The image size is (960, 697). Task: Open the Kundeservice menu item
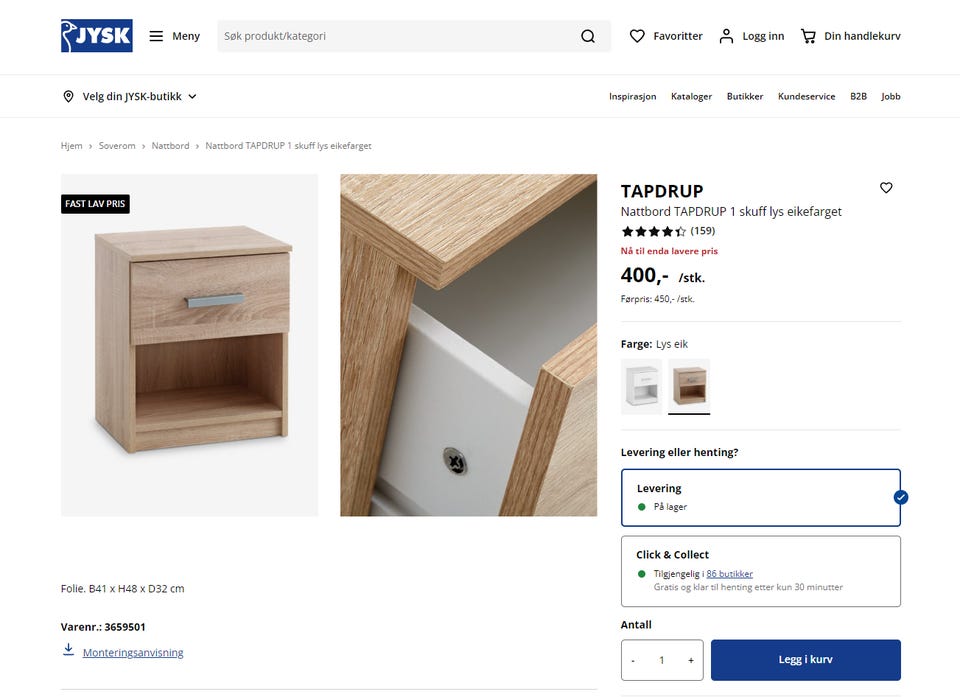pyautogui.click(x=806, y=96)
